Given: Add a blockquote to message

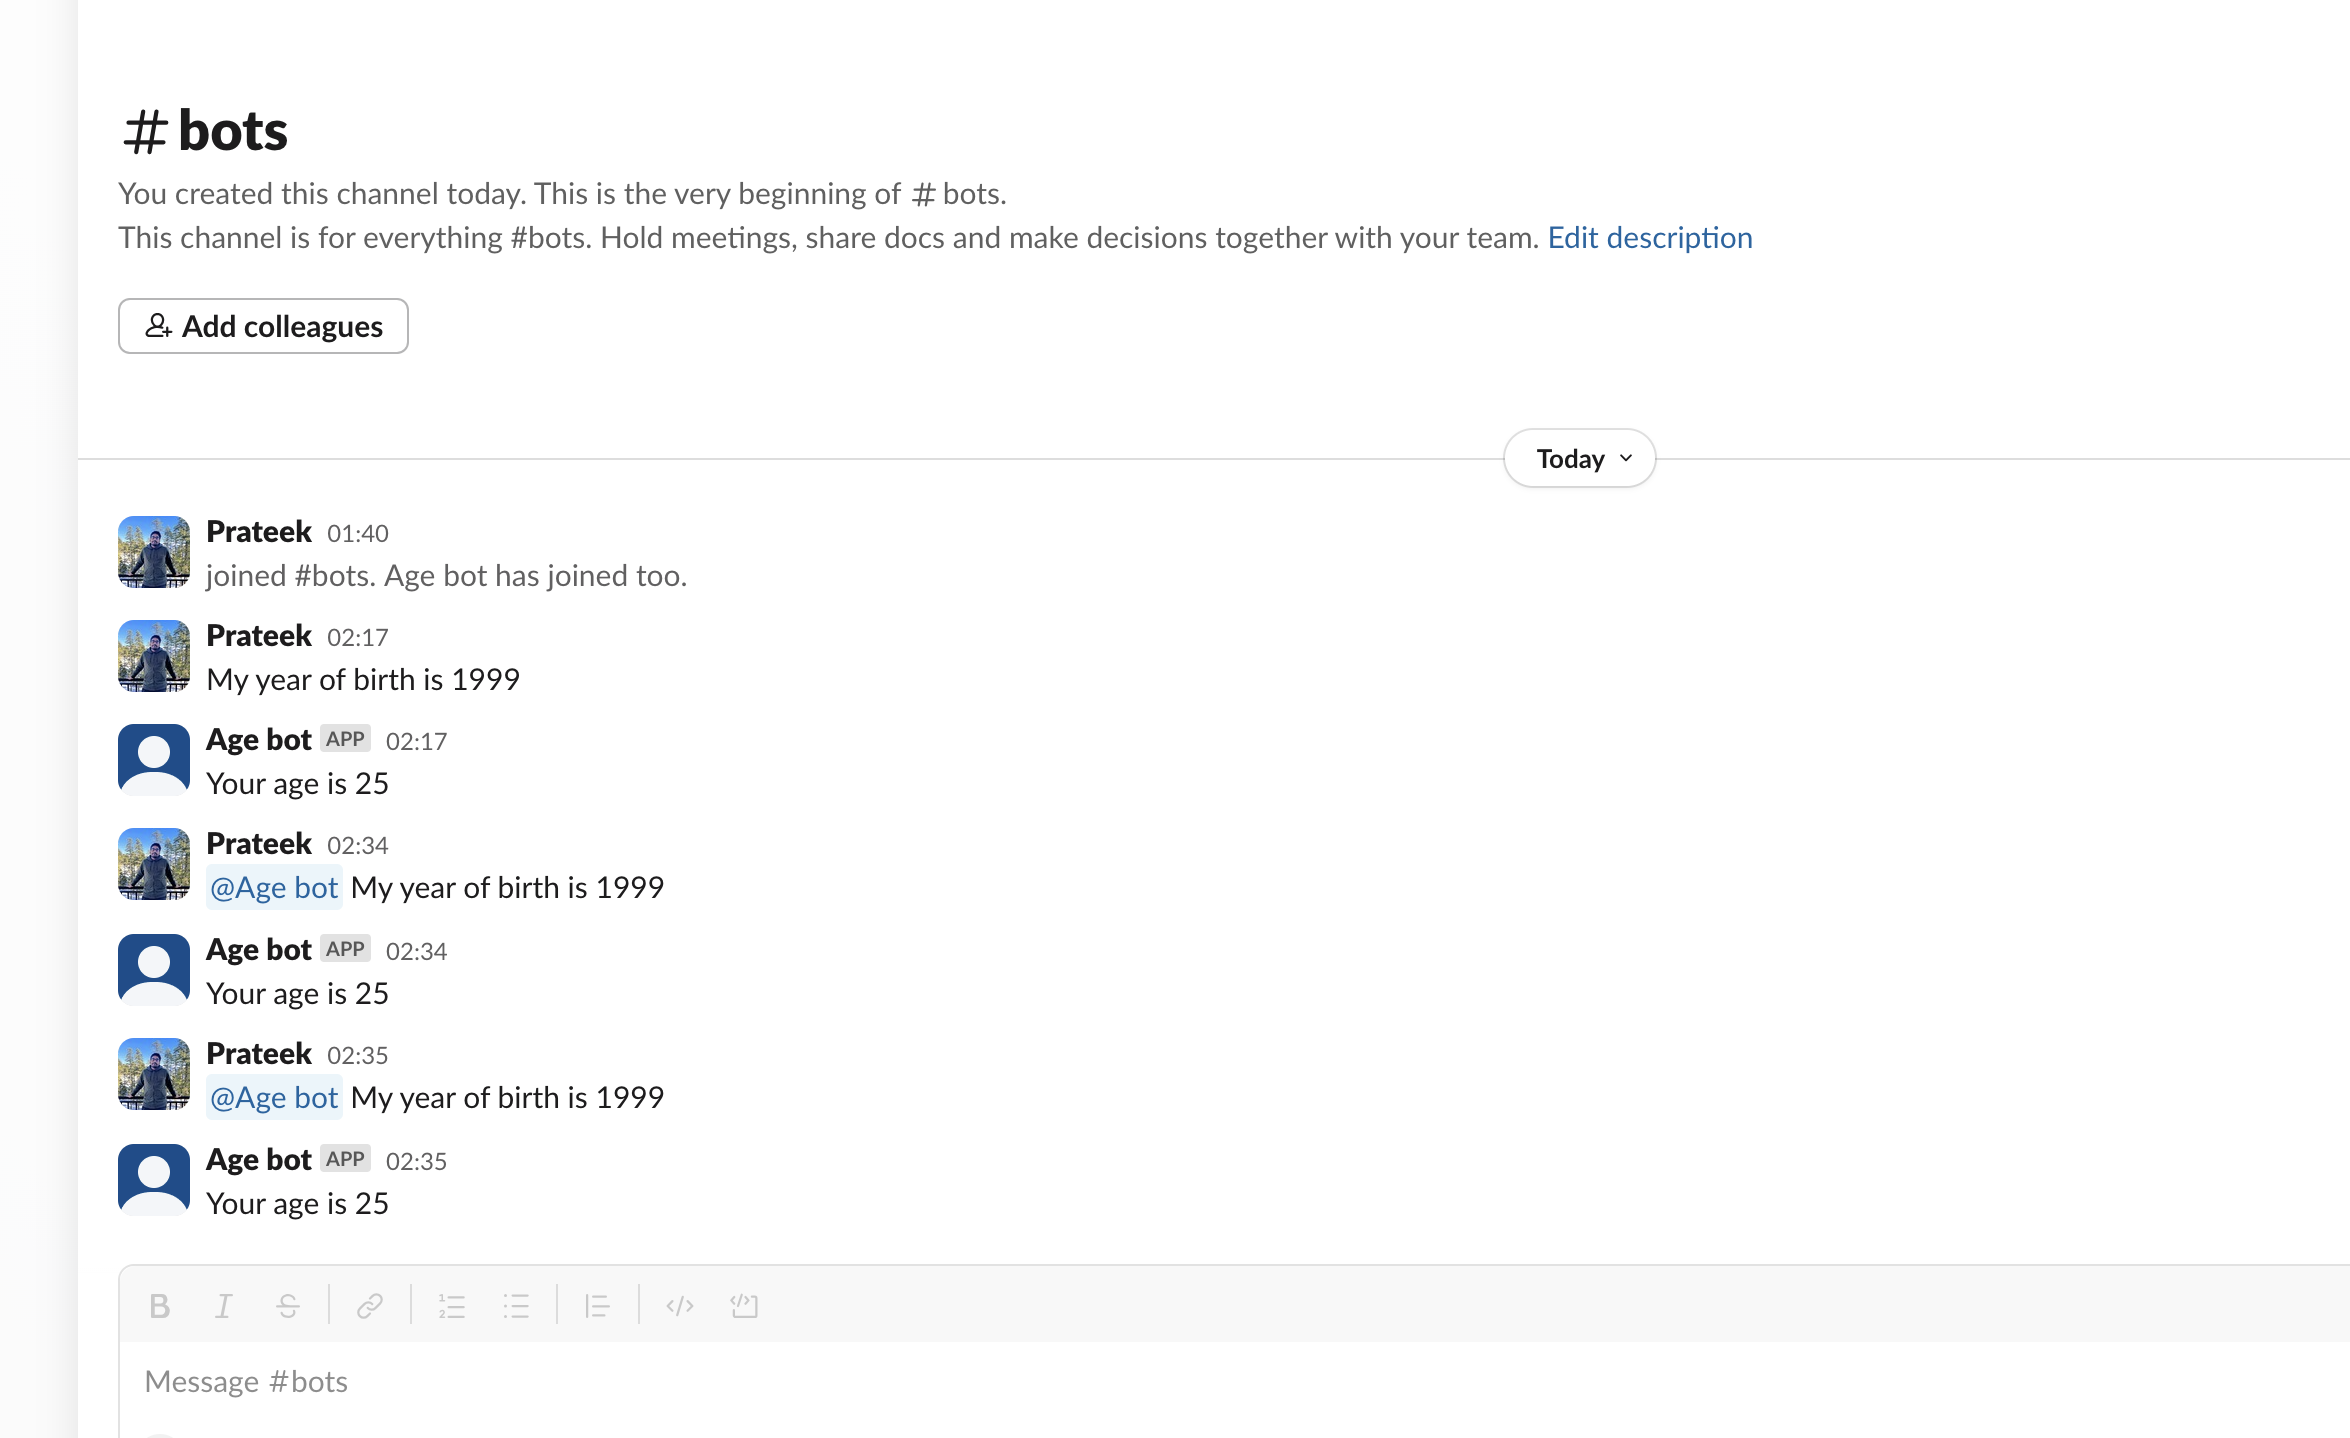Looking at the screenshot, I should (597, 1306).
